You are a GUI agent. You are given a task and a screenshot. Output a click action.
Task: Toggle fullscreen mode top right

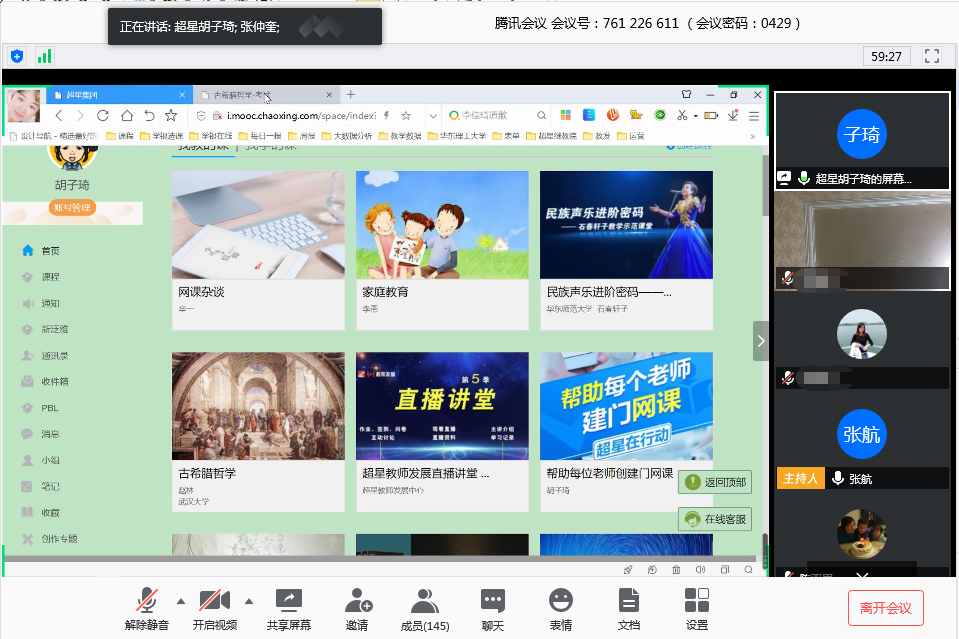click(x=932, y=57)
